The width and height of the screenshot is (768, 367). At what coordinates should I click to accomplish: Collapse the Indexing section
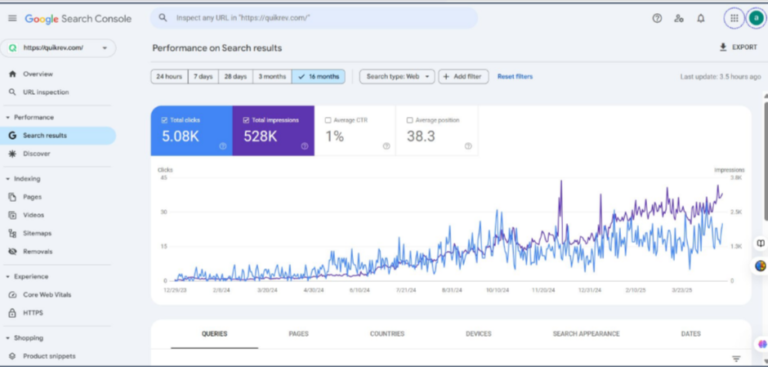pos(8,179)
